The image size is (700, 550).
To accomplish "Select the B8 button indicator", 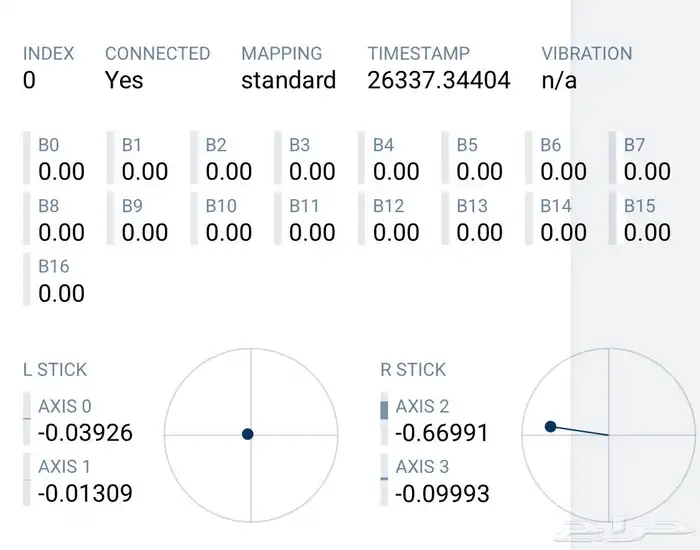I will pos(61,232).
